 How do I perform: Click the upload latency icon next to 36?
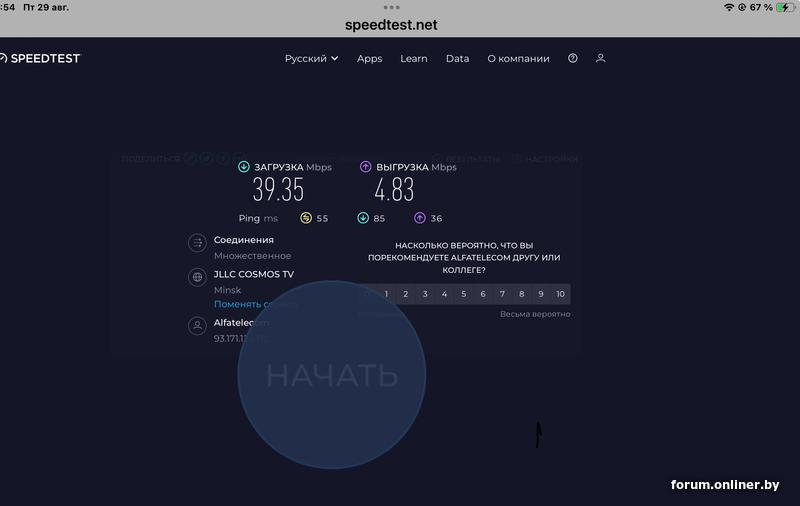pos(419,218)
